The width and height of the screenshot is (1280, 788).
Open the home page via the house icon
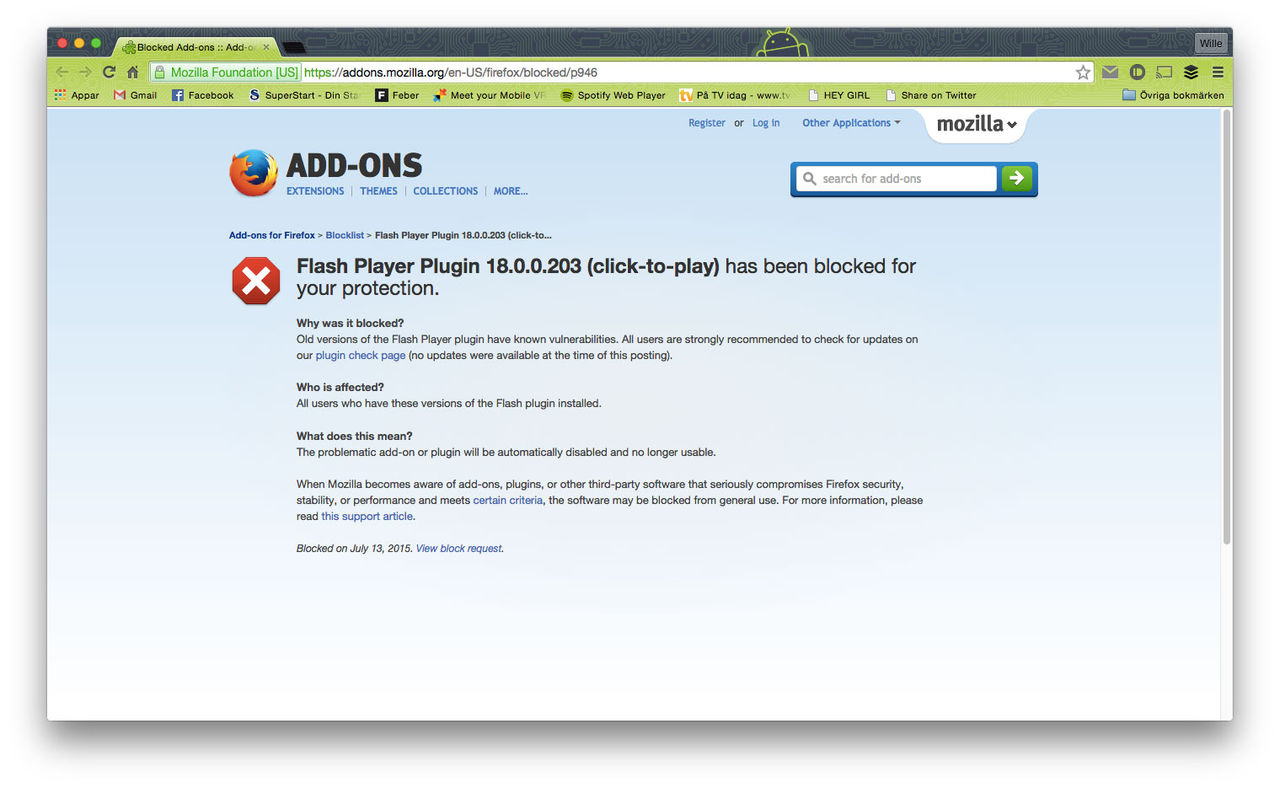coord(132,72)
